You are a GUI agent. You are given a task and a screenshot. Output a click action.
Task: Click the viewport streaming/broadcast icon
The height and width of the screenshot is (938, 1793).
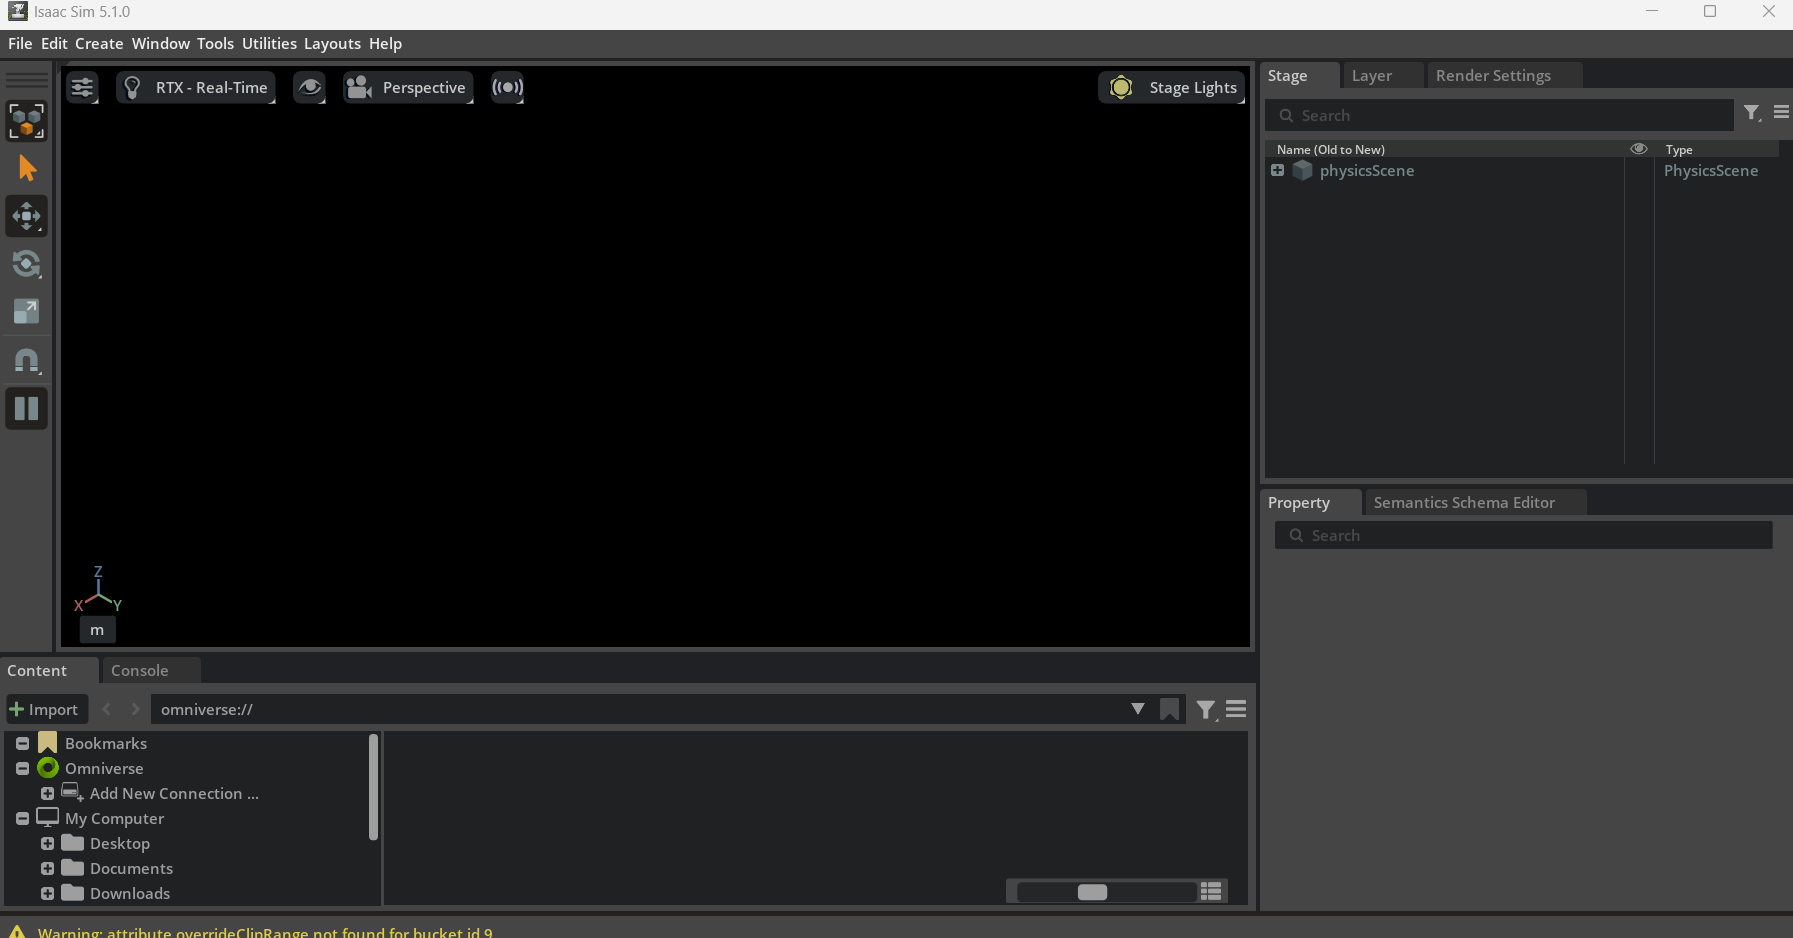tap(508, 88)
